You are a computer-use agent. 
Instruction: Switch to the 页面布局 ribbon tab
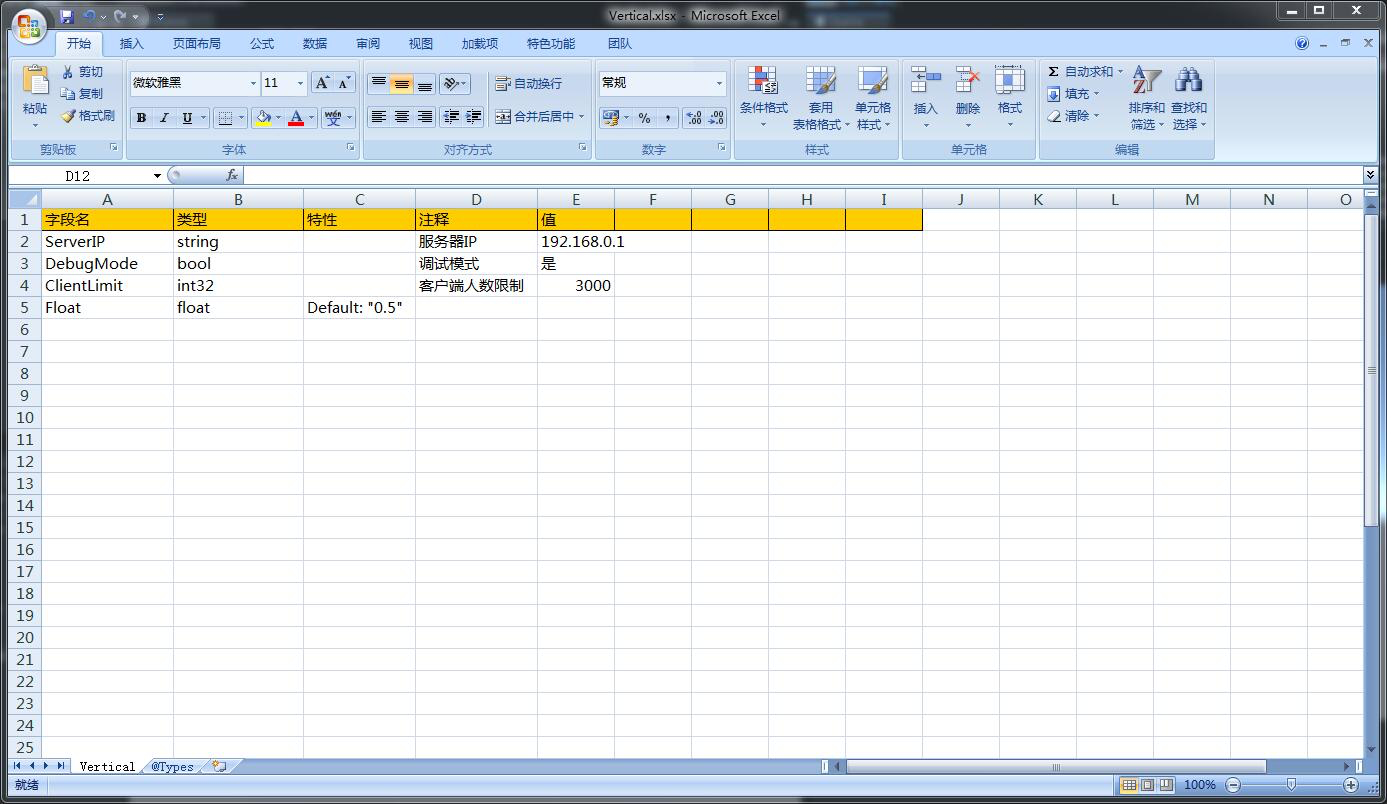tap(197, 44)
